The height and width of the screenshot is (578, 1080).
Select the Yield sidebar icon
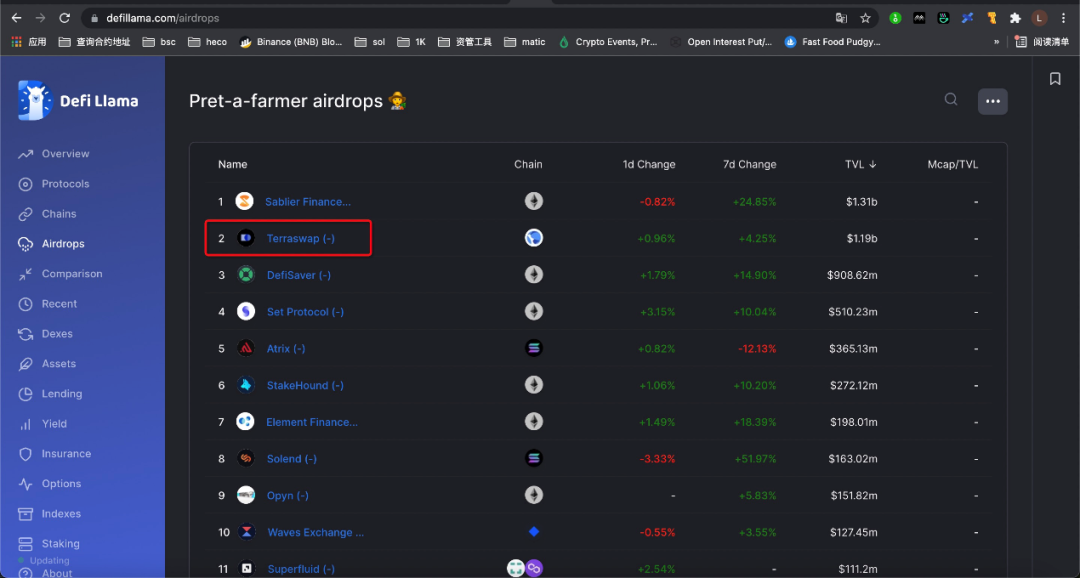26,424
